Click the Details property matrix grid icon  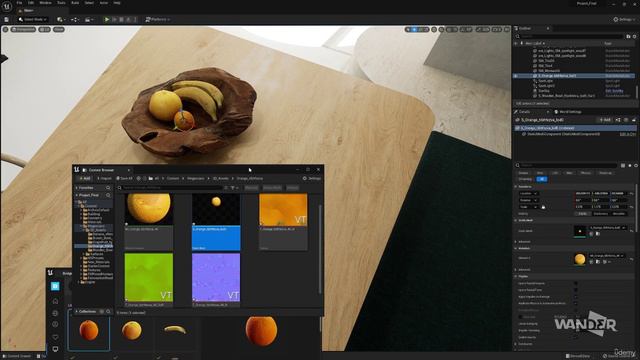coord(623,165)
